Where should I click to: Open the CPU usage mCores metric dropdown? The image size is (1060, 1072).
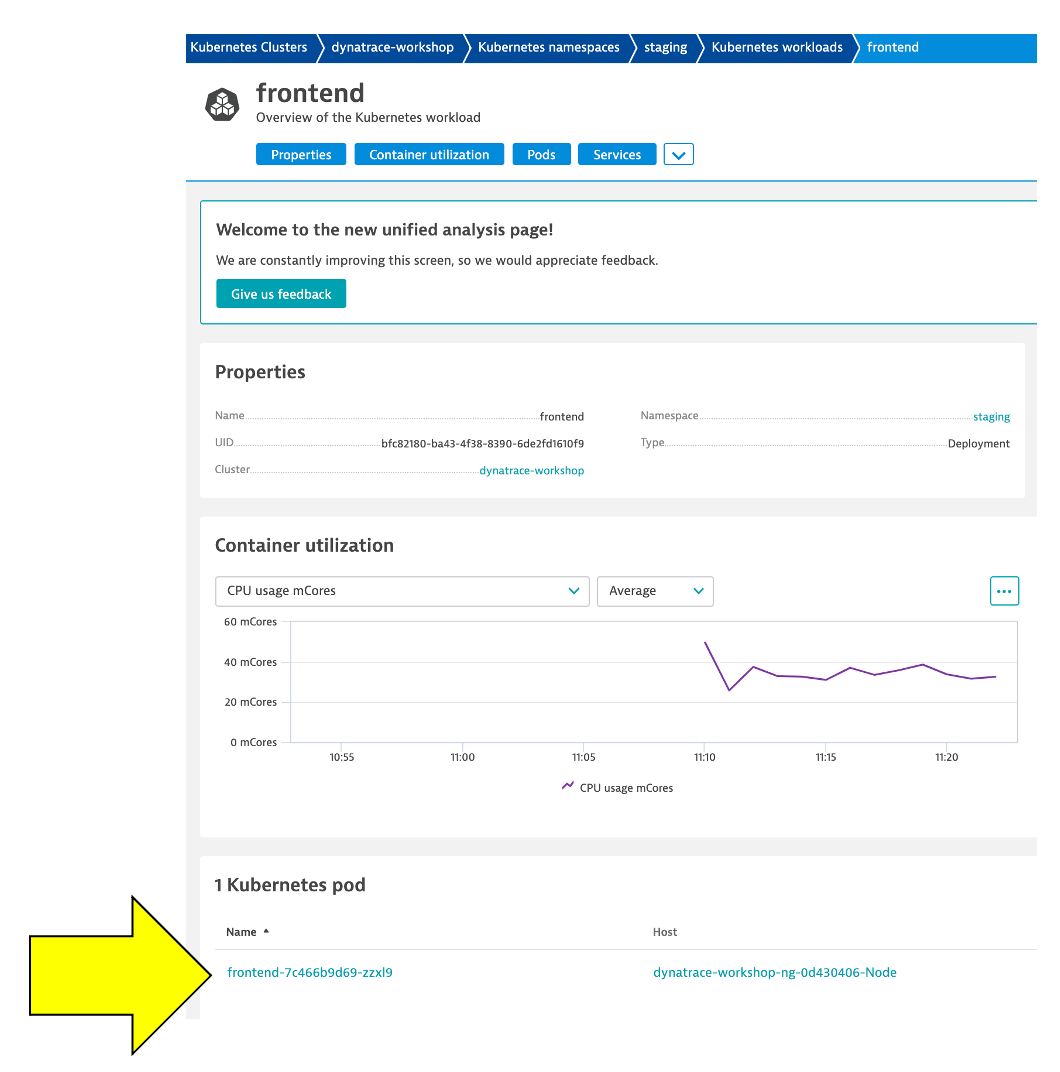[x=402, y=591]
